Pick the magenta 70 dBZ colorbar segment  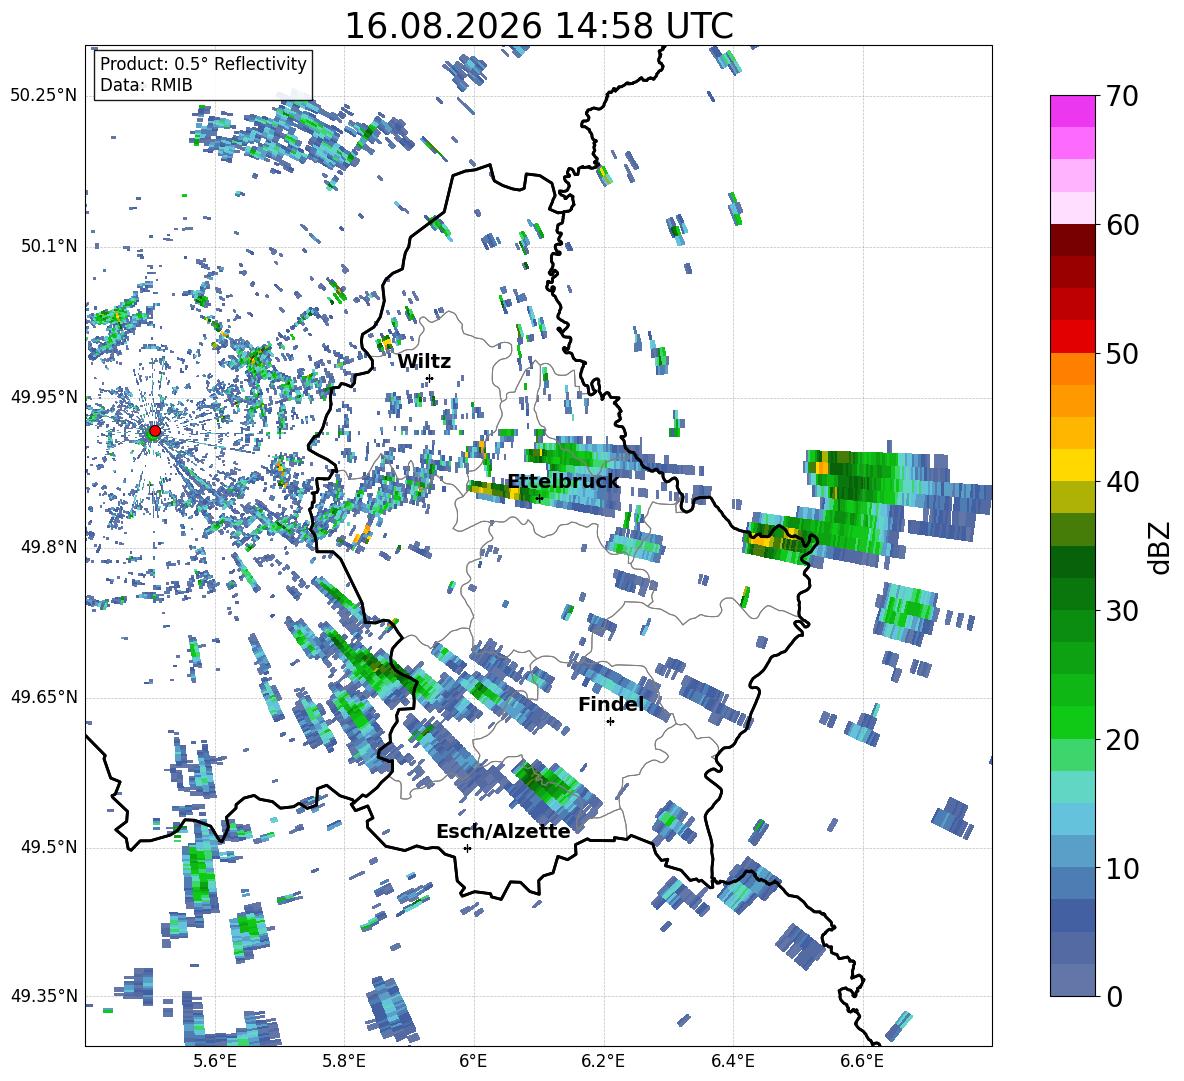point(1072,111)
